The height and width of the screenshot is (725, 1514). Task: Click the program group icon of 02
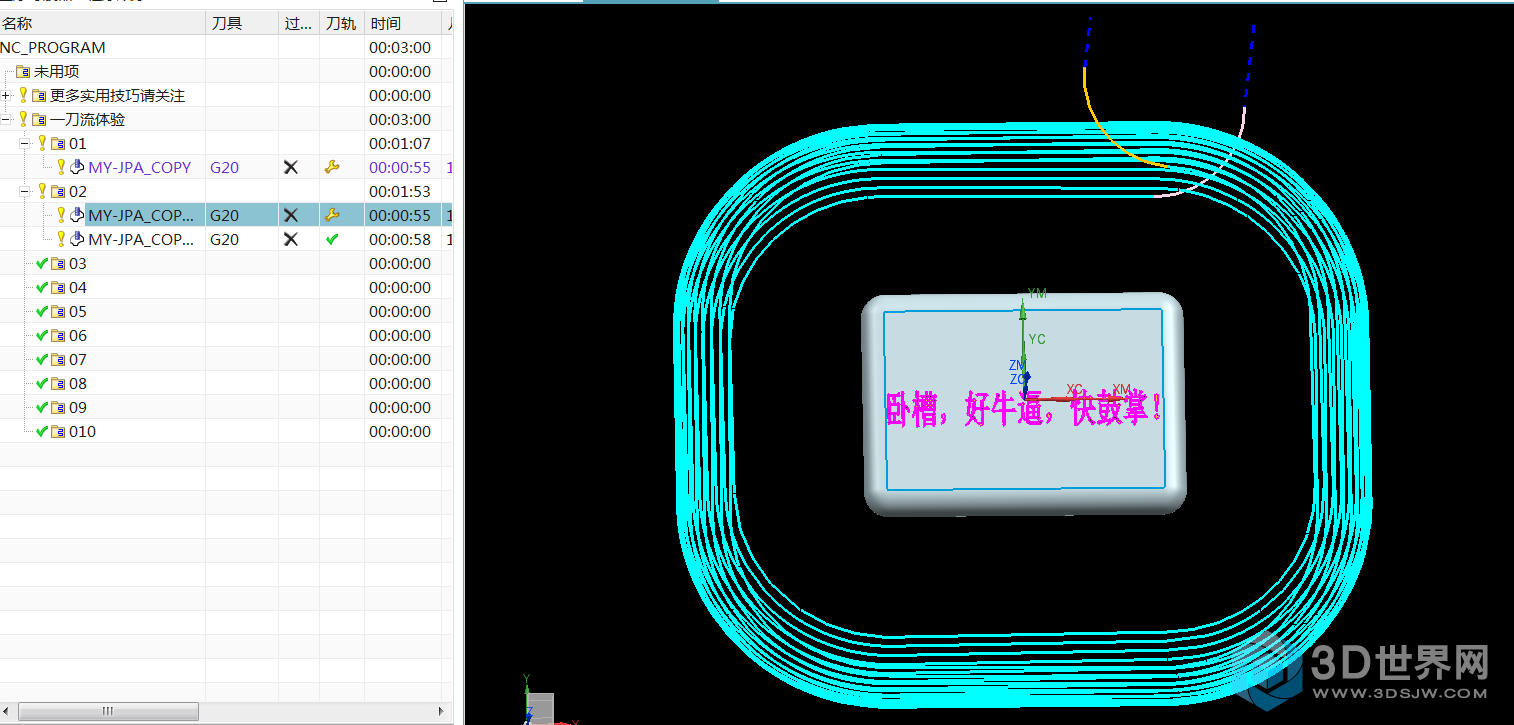(58, 192)
